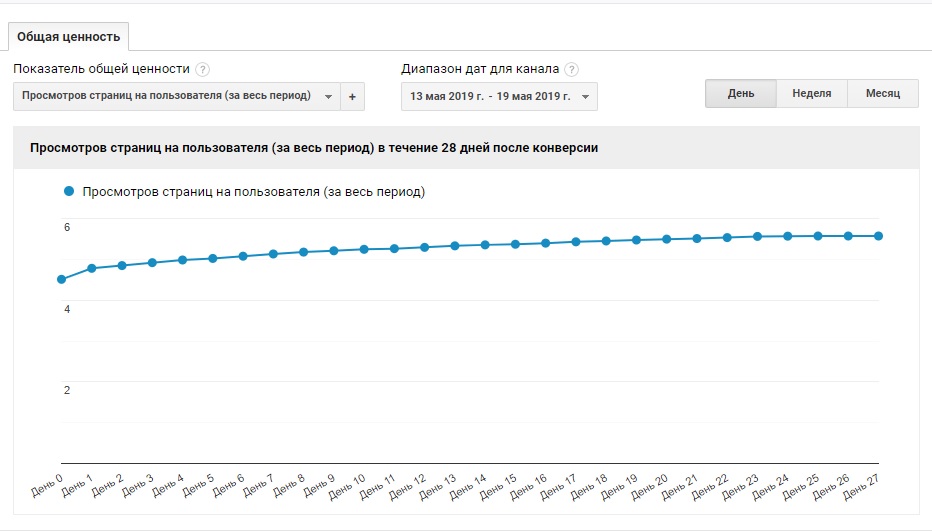Click the День 1 data point
Screen dimensions: 932x531
click(92, 269)
